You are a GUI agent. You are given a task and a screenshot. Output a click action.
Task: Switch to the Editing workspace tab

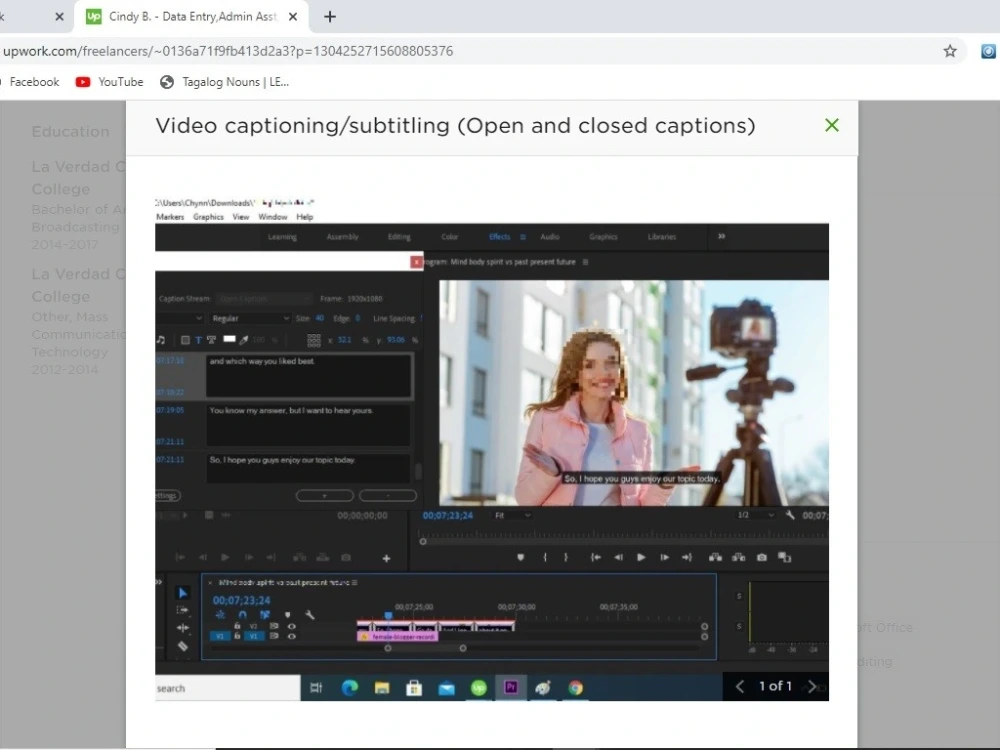pyautogui.click(x=399, y=237)
